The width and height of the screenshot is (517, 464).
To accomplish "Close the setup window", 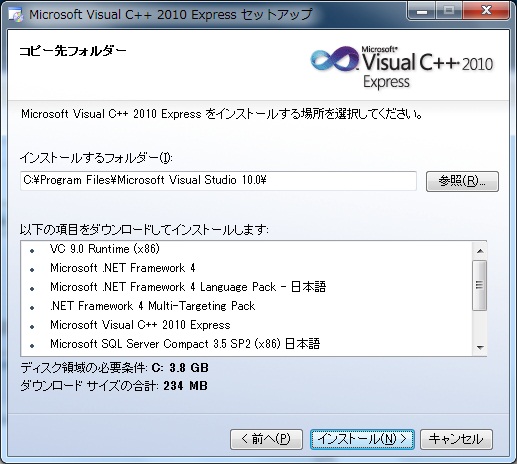I will (x=486, y=11).
